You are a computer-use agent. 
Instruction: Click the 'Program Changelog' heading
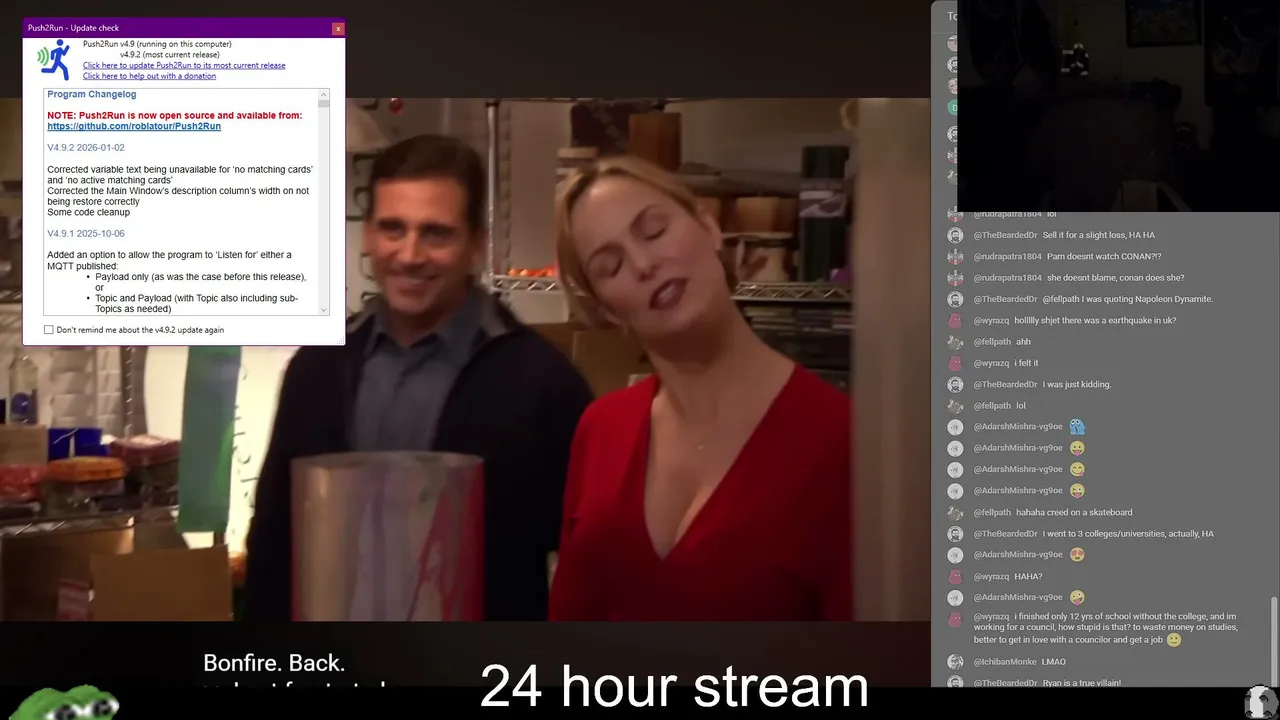tap(92, 94)
